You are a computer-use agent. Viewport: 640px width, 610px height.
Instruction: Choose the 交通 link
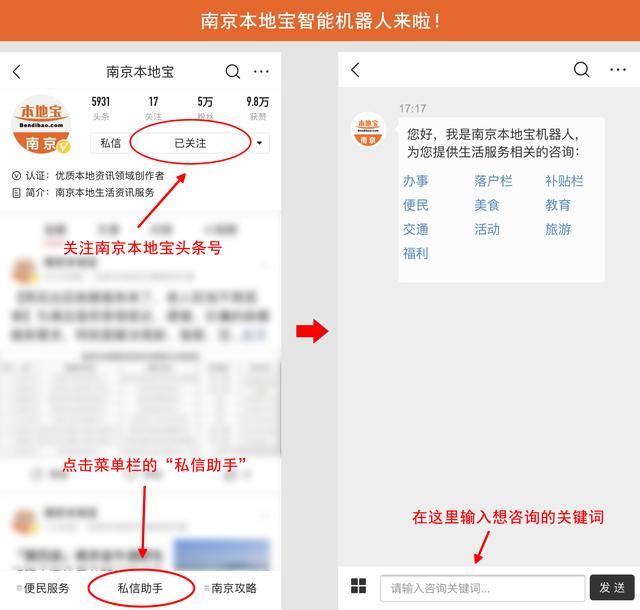click(x=416, y=229)
